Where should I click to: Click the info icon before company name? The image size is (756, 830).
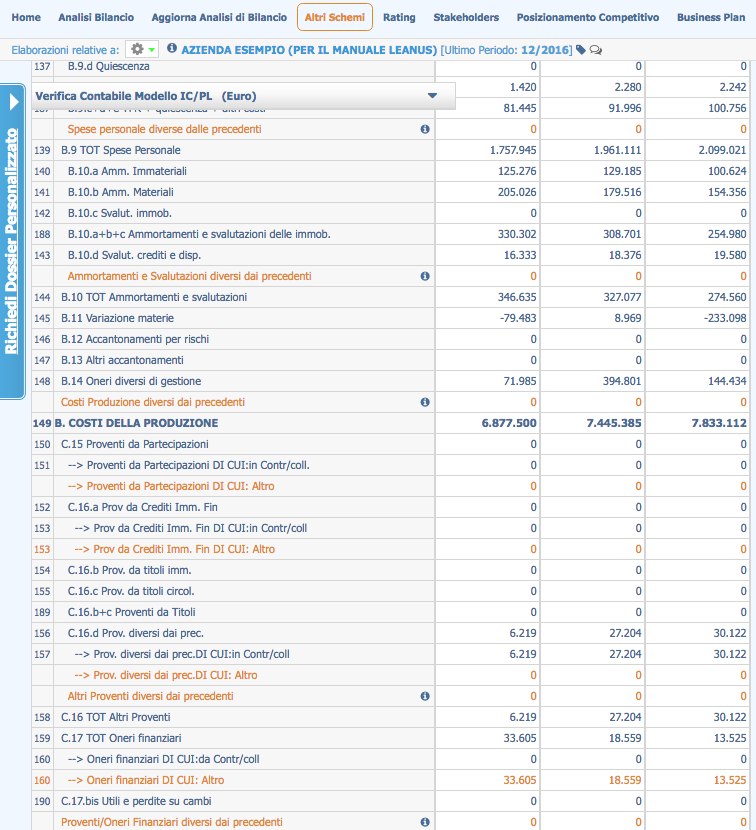click(172, 48)
